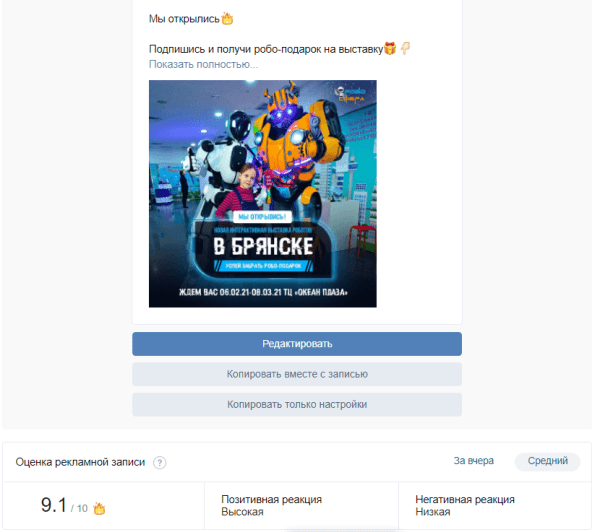Click the fire icon beside the 9.1 score
600x532 pixels.
pos(99,508)
